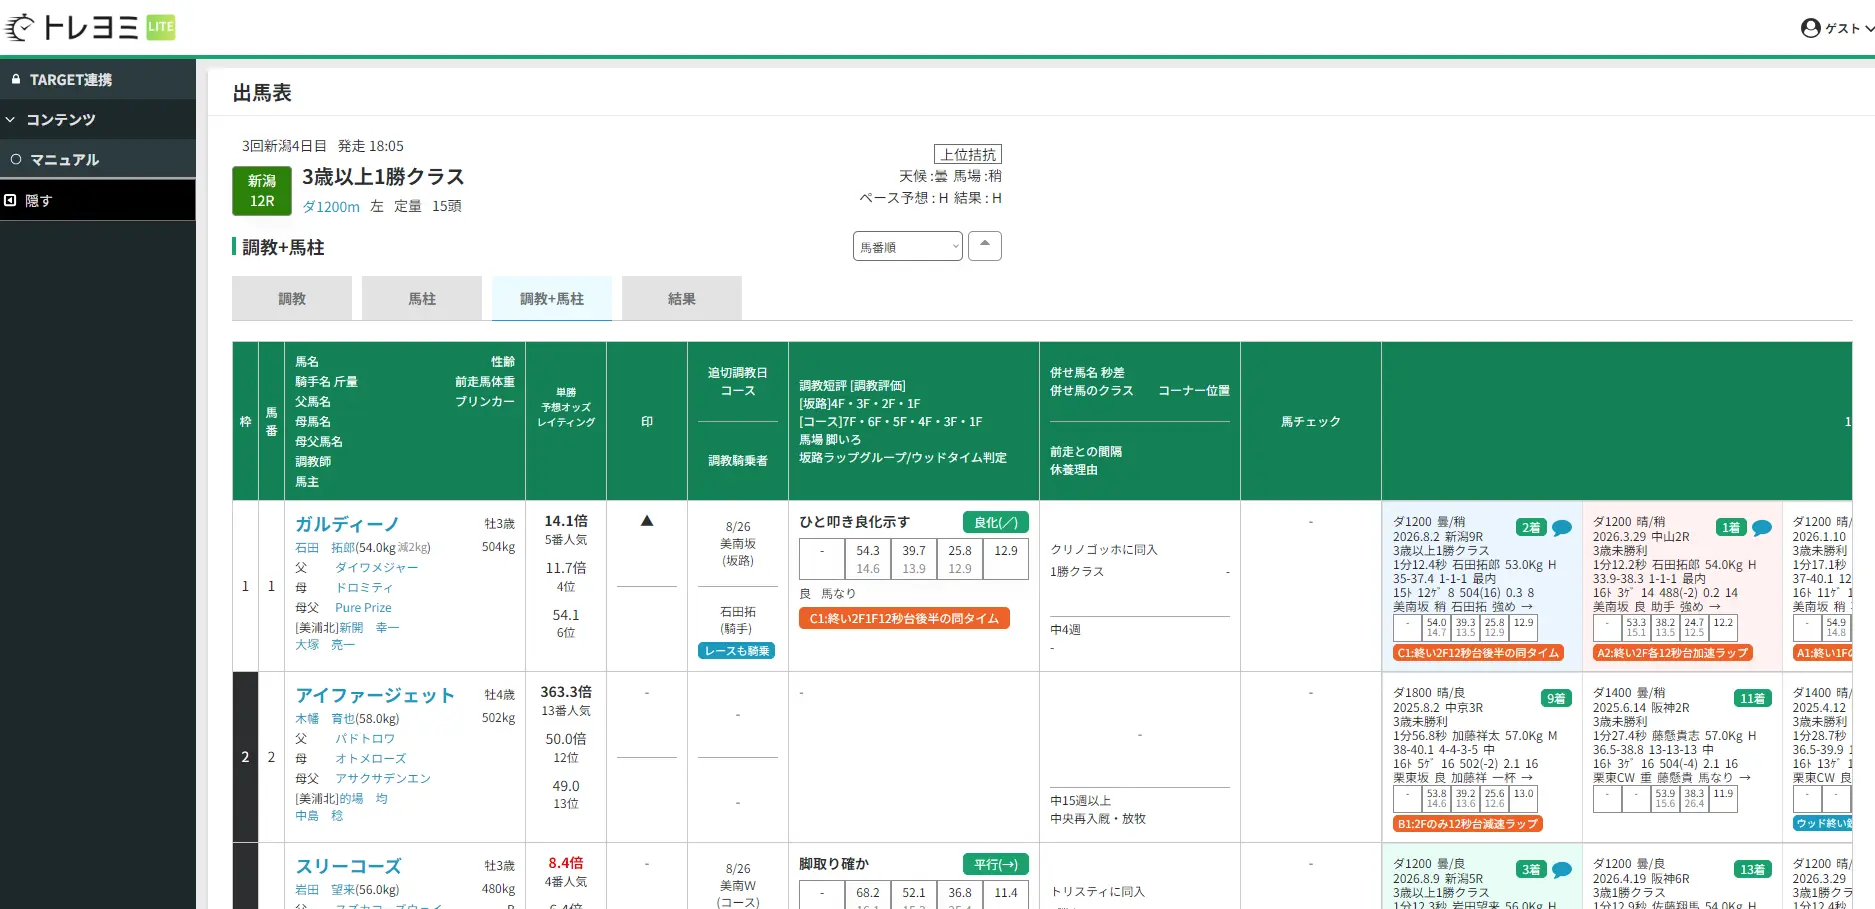Open the マニュアル sidebar item

tap(98, 159)
